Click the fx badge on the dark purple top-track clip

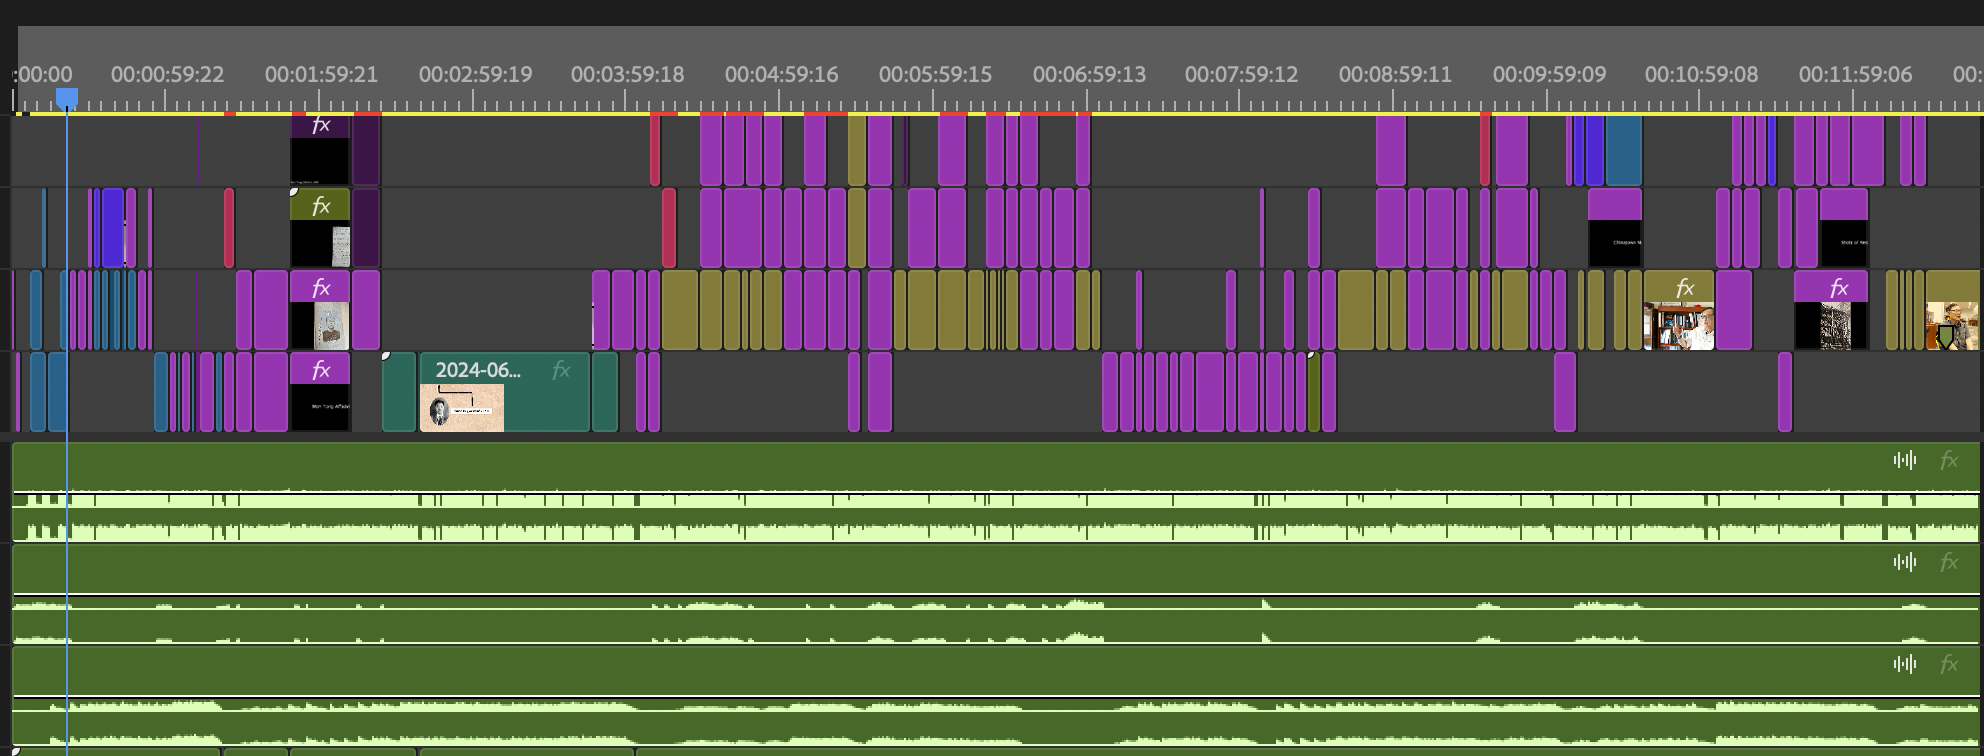tap(321, 125)
